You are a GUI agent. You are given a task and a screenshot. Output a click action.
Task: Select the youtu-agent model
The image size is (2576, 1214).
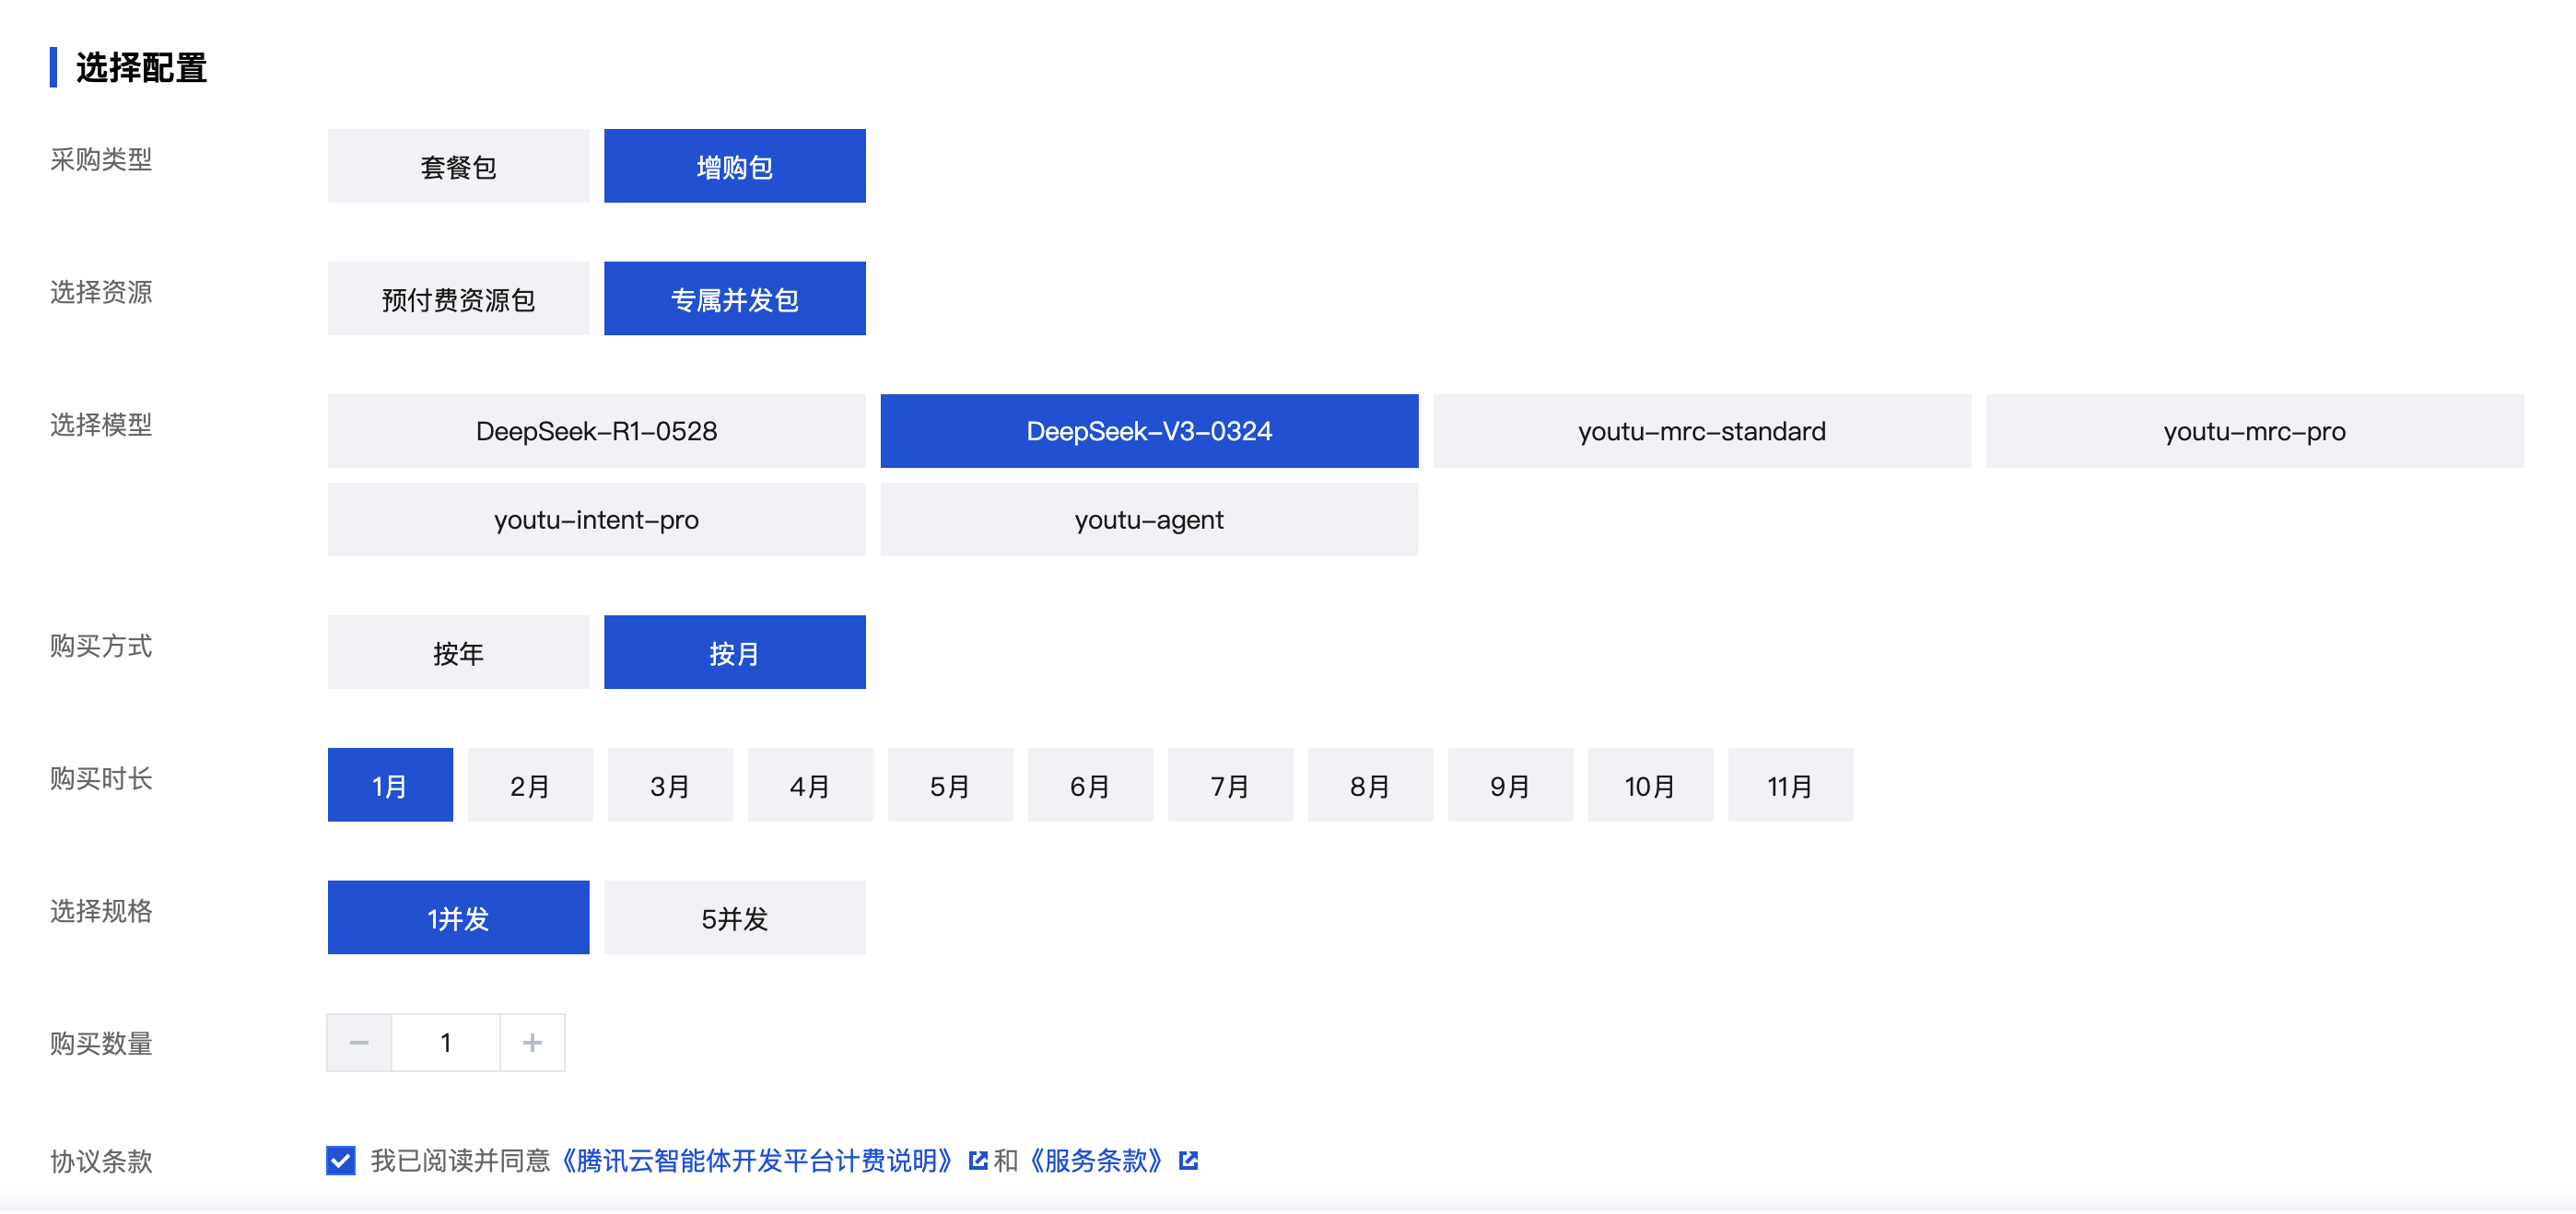(1148, 520)
